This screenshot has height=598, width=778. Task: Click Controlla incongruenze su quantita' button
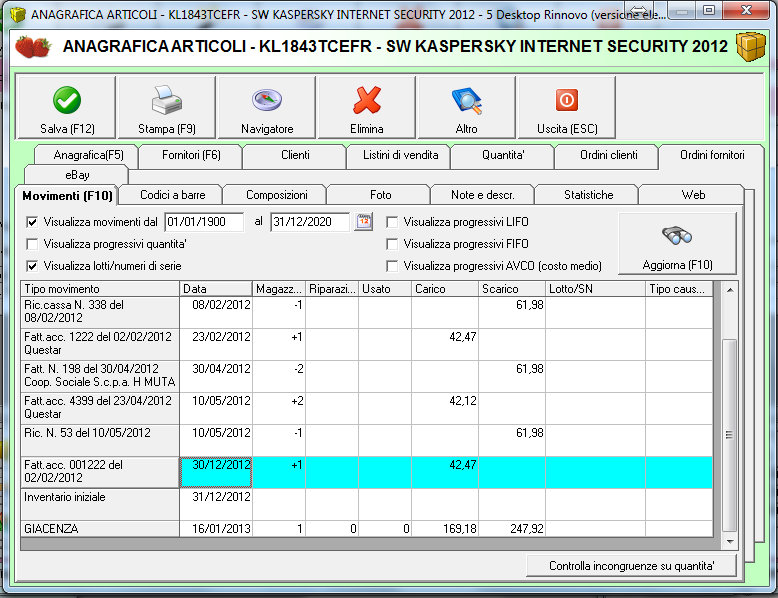[631, 566]
